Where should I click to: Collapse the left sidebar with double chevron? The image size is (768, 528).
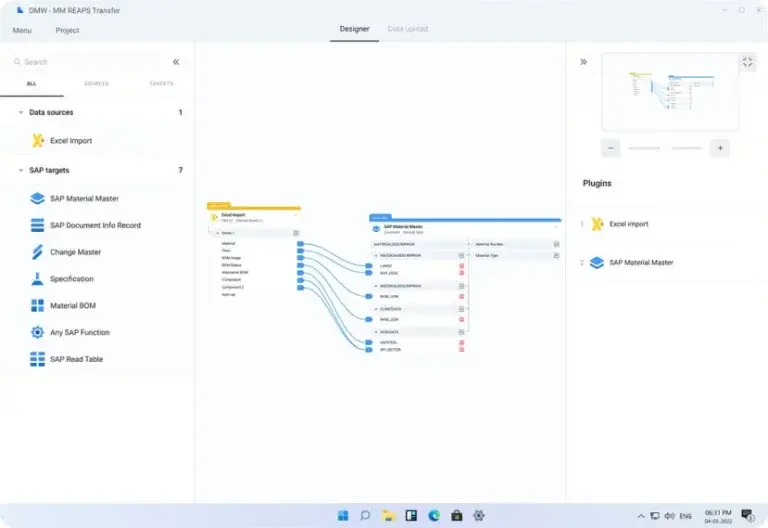point(176,62)
